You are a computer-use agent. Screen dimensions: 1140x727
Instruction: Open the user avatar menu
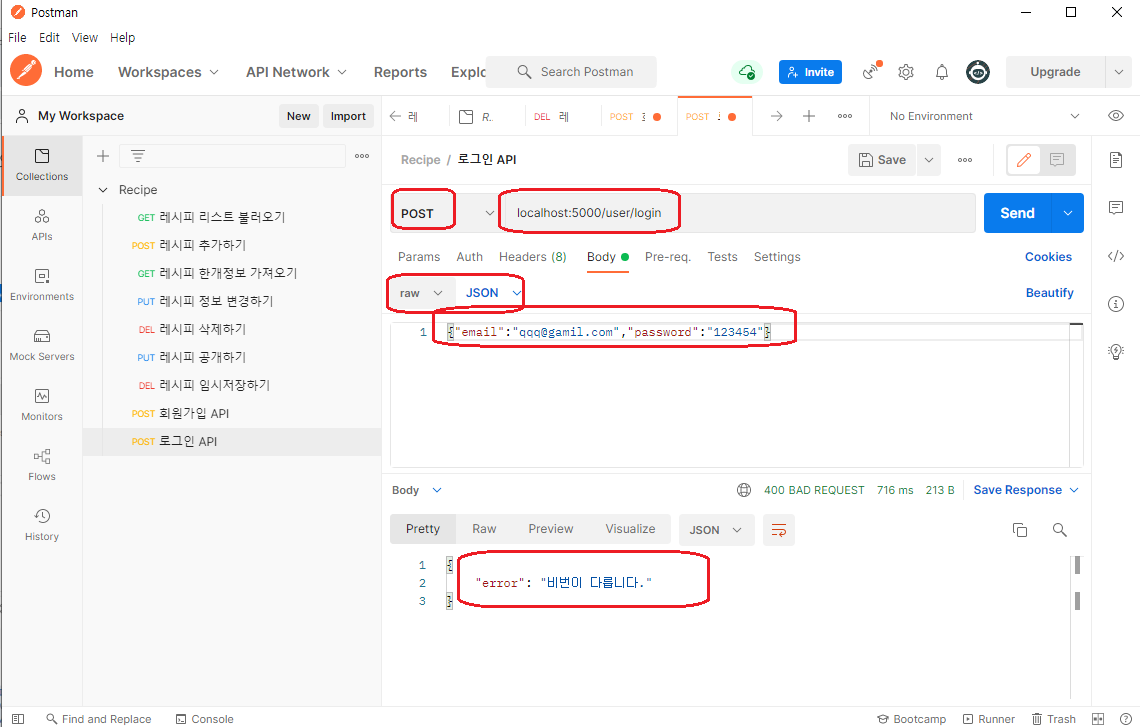coord(978,72)
